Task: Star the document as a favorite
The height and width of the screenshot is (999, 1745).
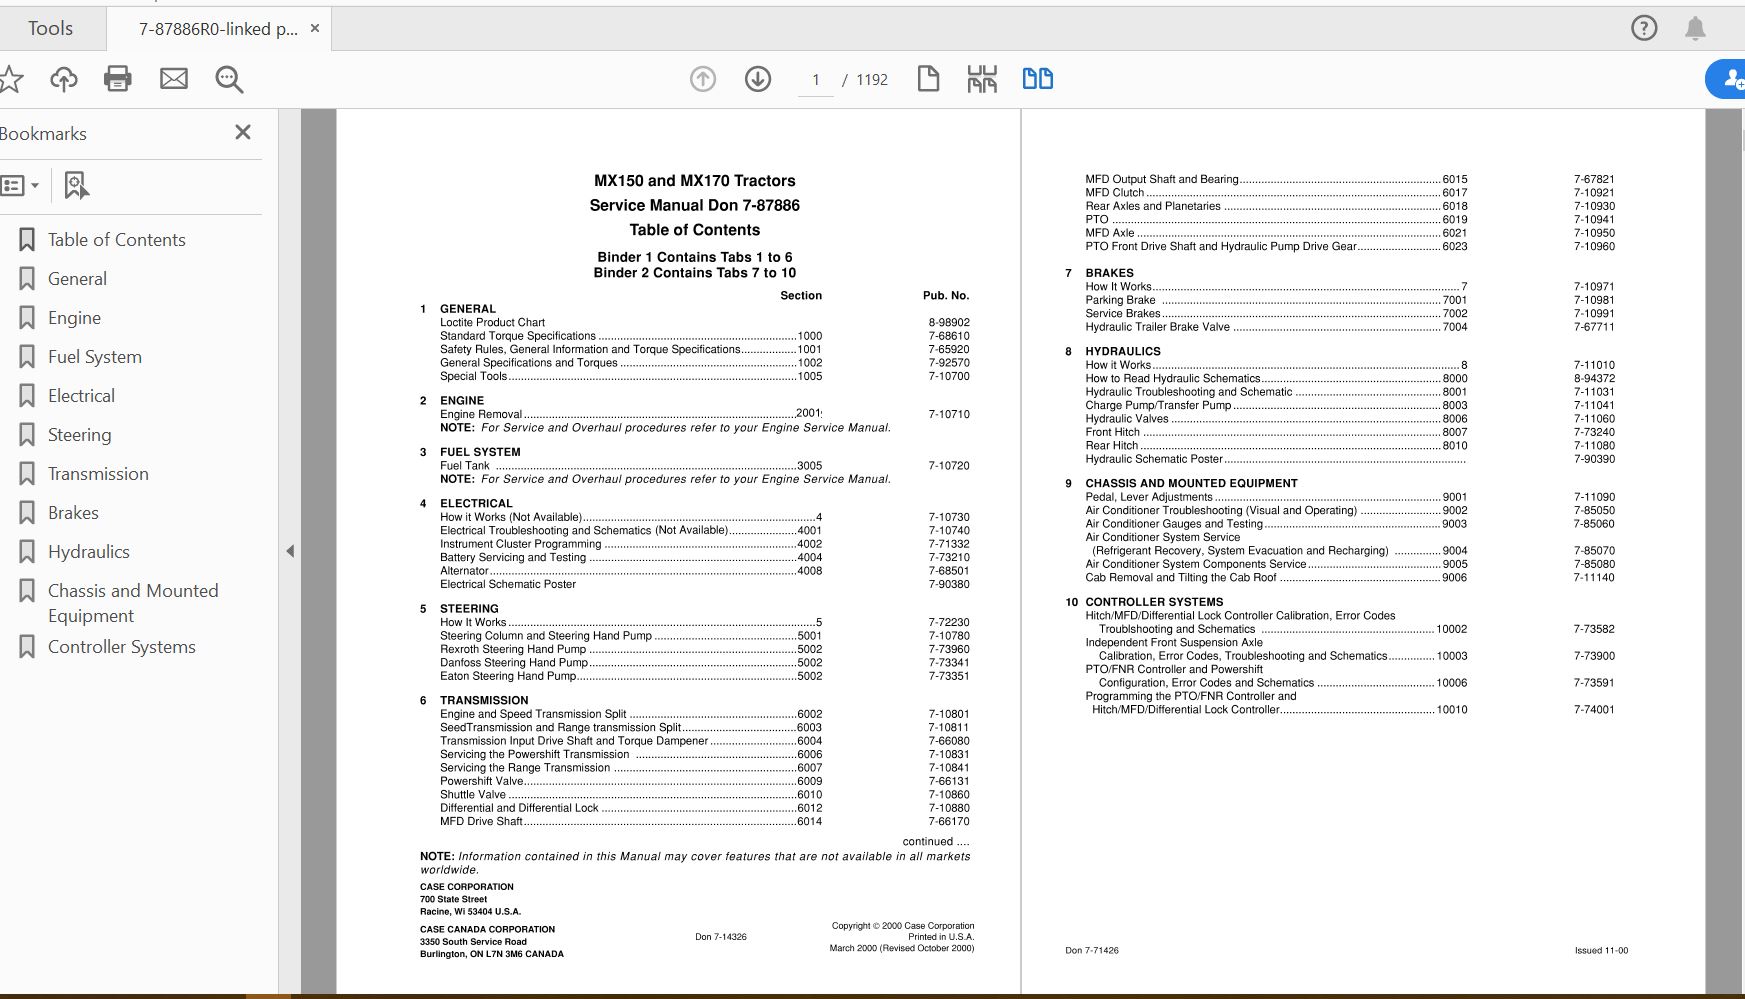Action: (13, 79)
